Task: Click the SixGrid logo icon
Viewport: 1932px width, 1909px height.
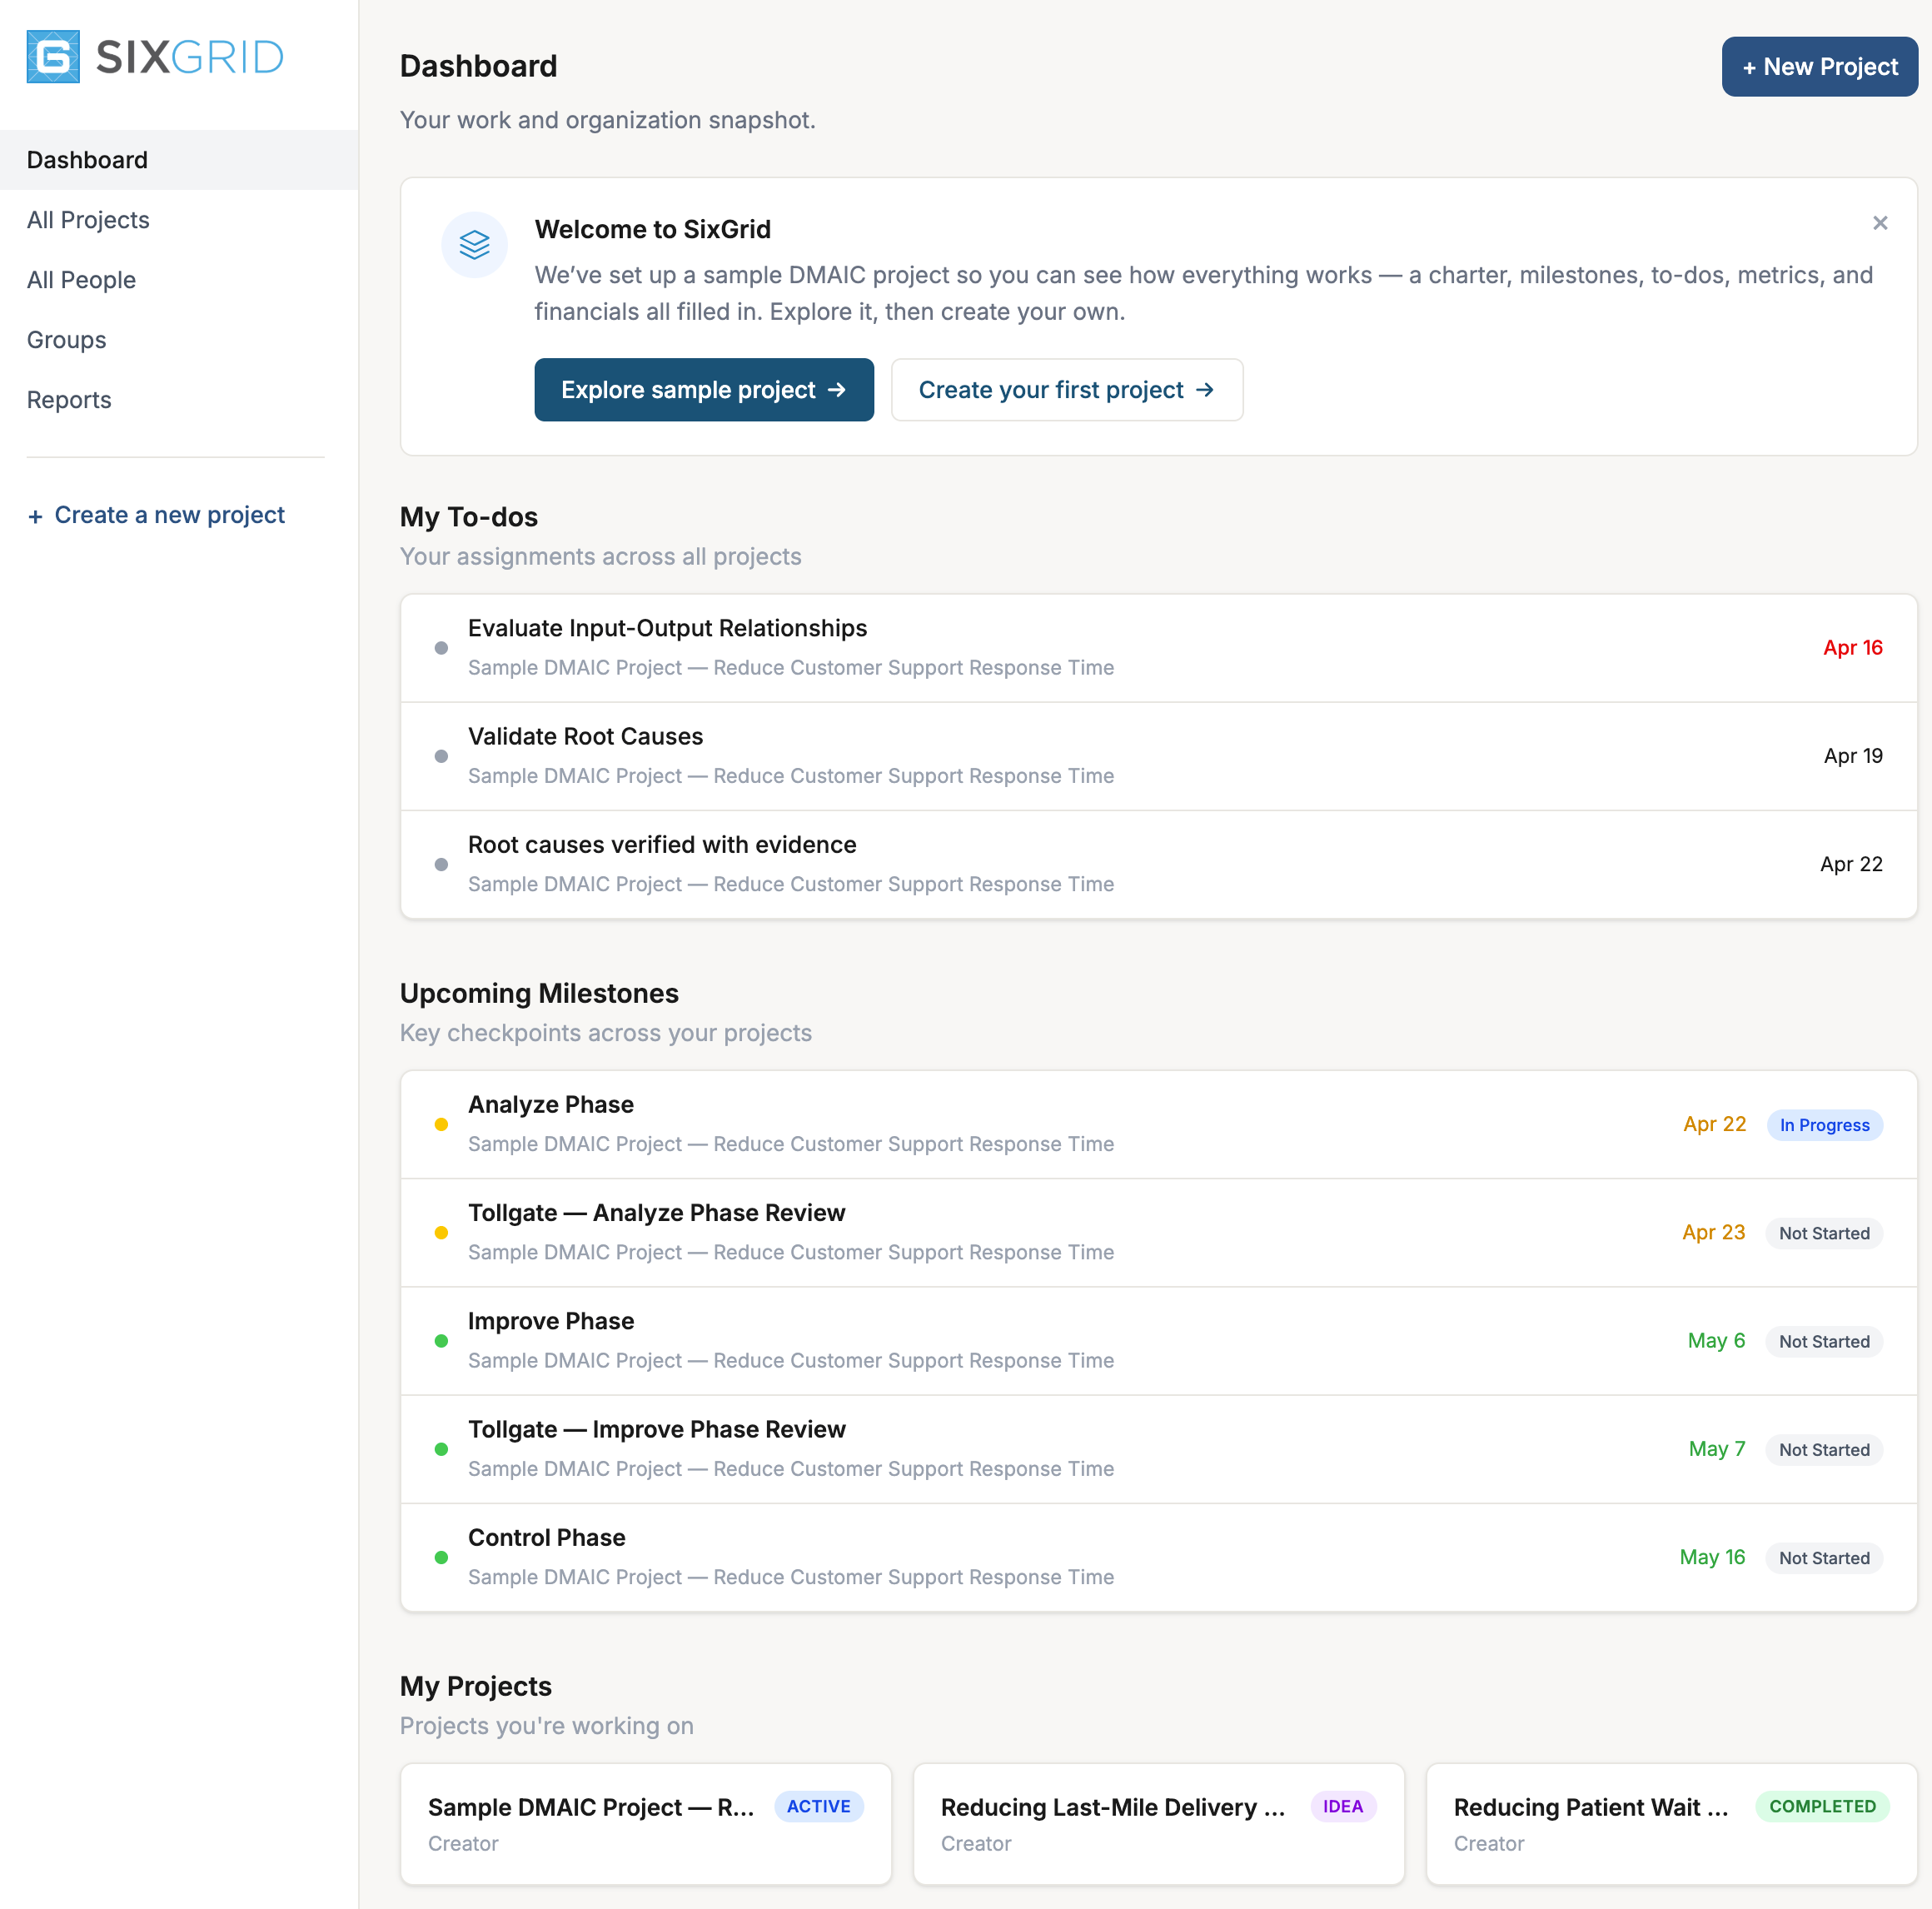Action: (53, 57)
